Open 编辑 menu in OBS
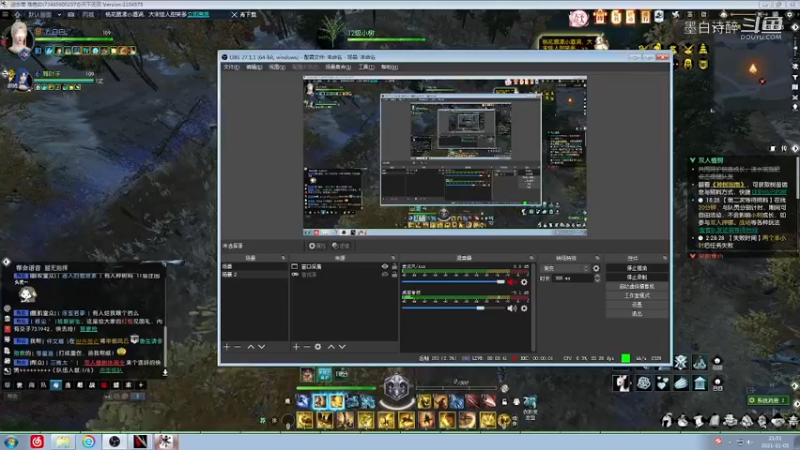The width and height of the screenshot is (800, 450). coord(254,67)
